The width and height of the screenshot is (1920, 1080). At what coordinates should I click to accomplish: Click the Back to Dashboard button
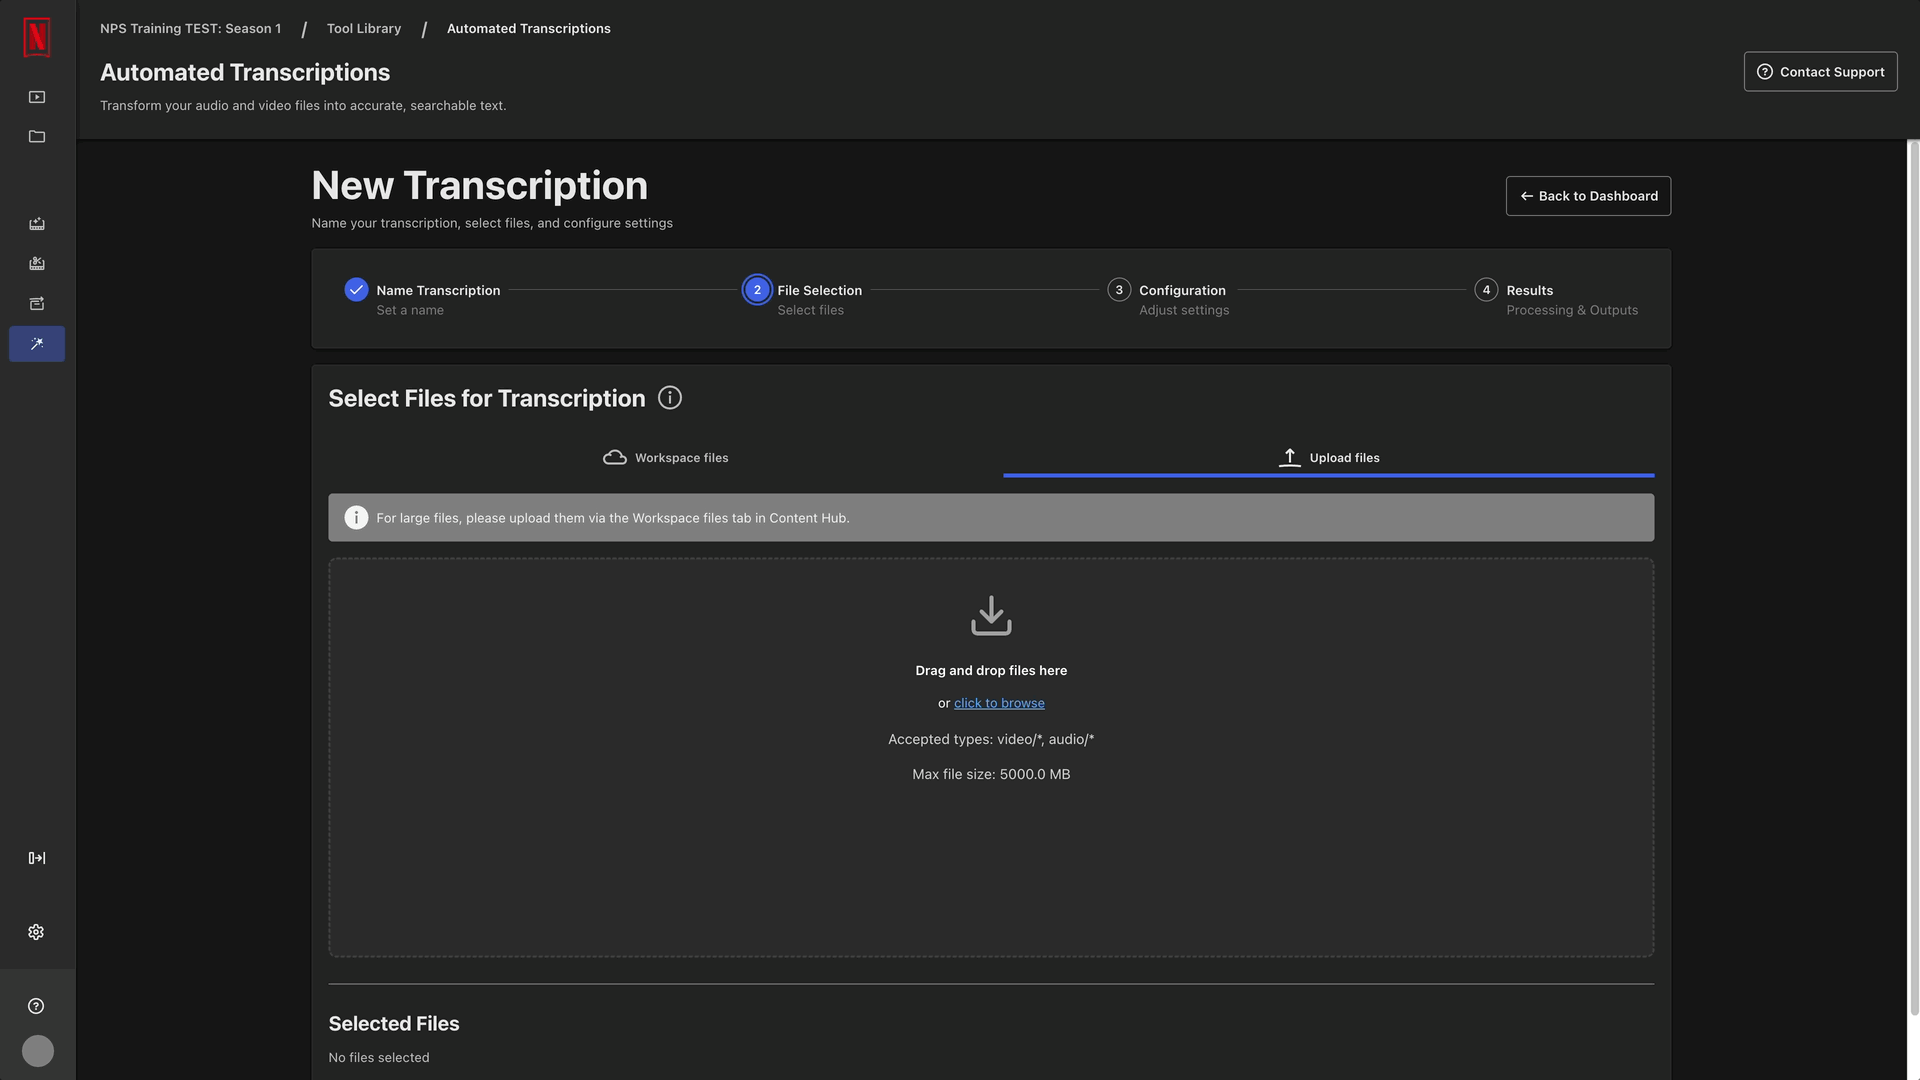pyautogui.click(x=1588, y=196)
